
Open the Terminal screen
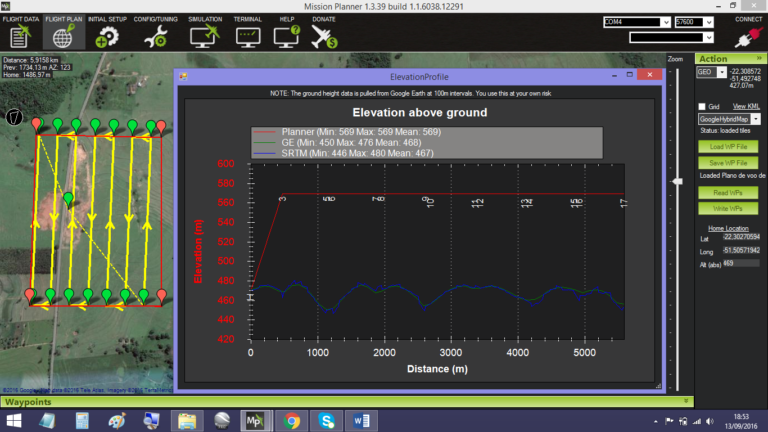pos(248,32)
